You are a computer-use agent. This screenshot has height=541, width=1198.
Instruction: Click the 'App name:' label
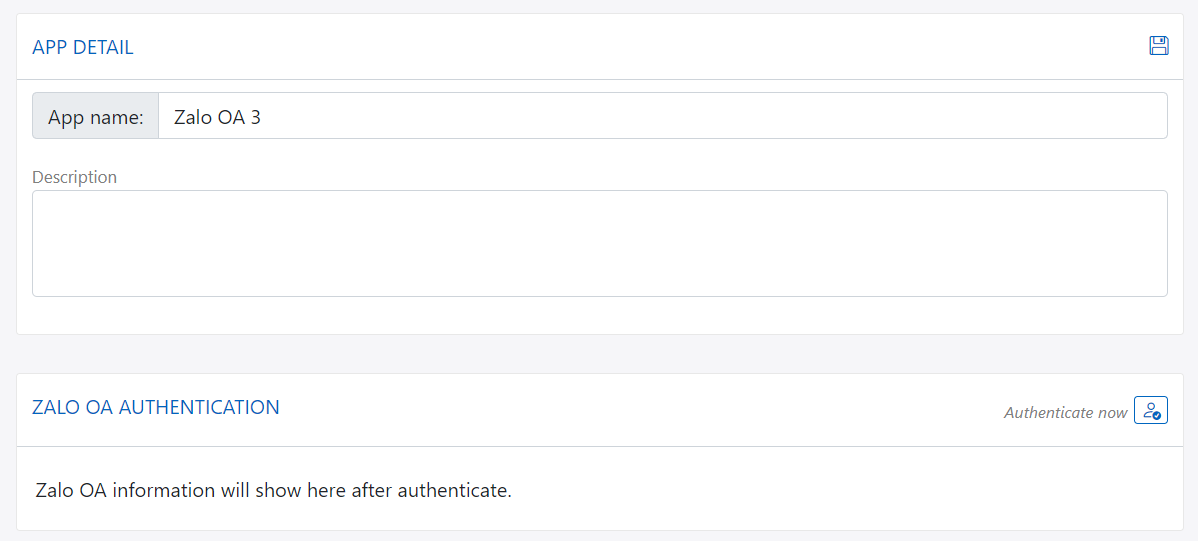pos(96,117)
